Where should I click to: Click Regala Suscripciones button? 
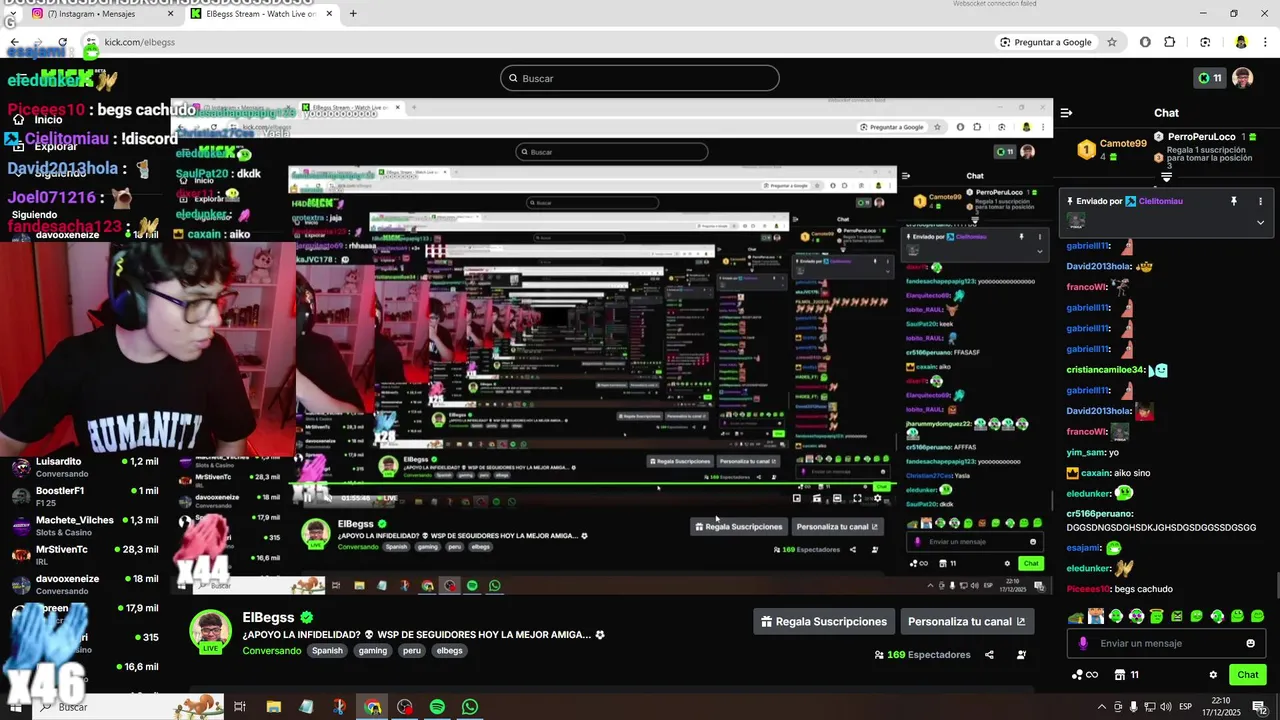[x=824, y=621]
